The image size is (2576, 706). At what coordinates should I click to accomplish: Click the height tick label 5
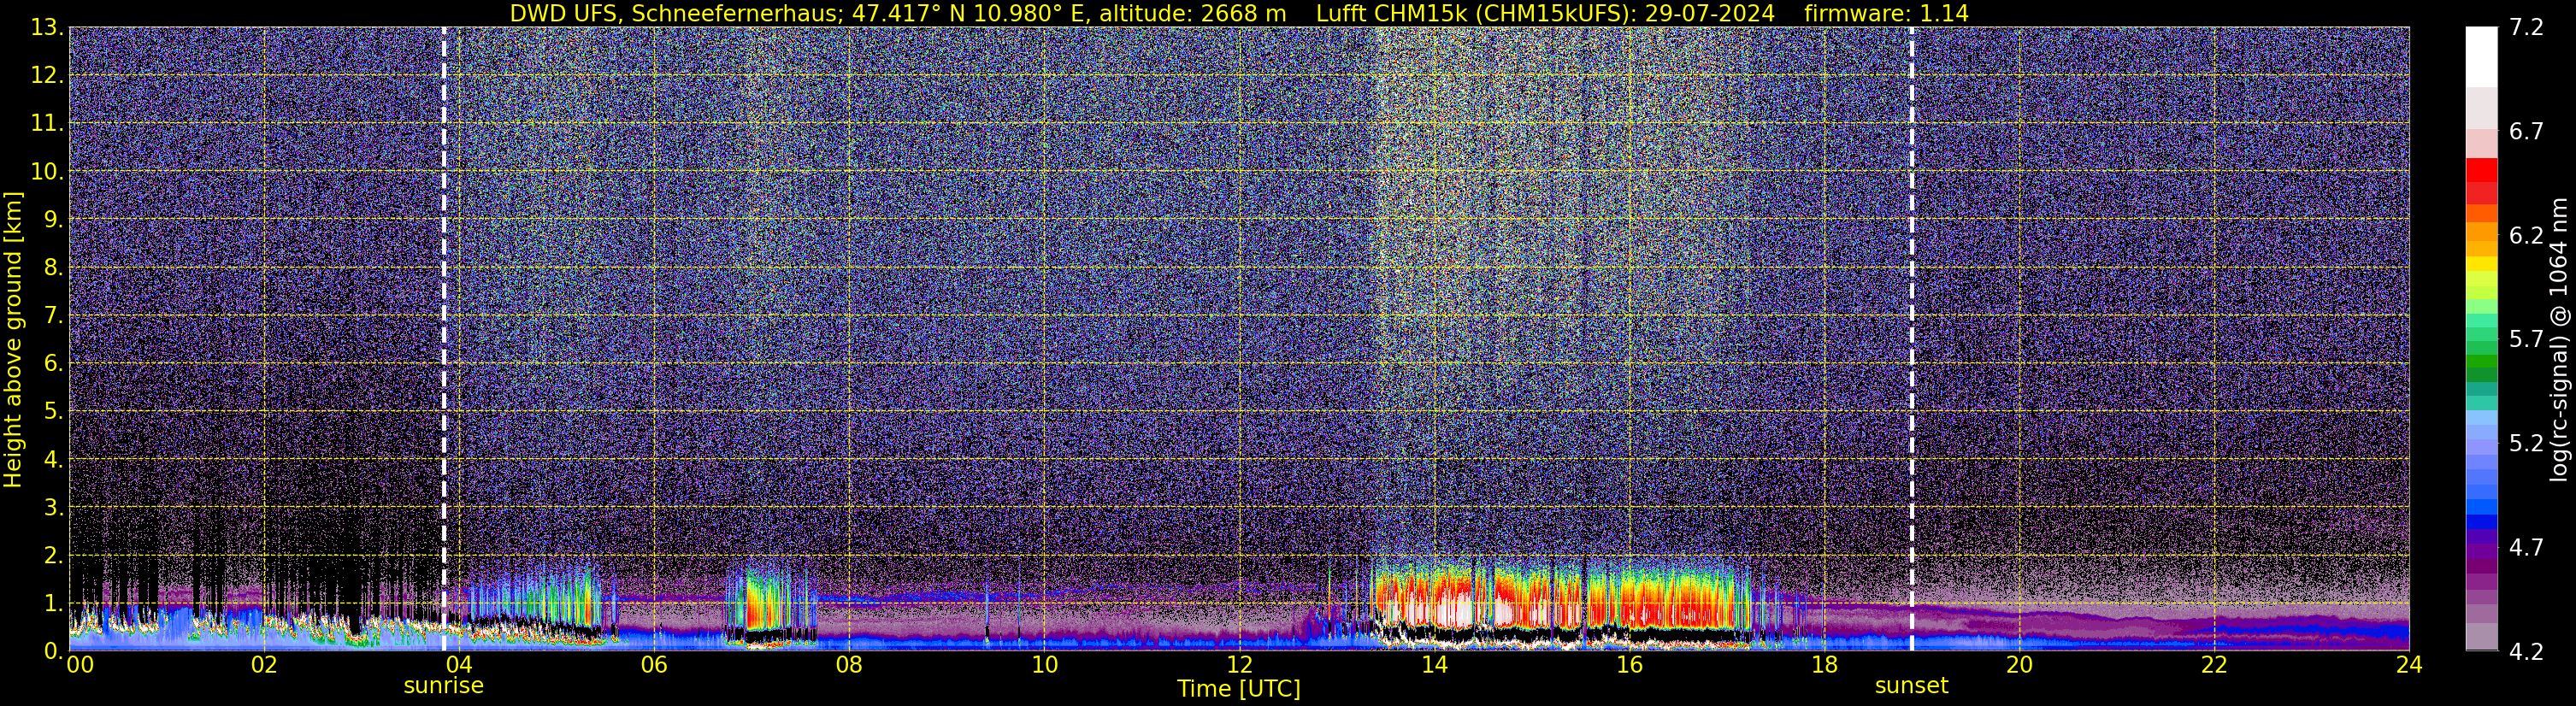[53, 412]
